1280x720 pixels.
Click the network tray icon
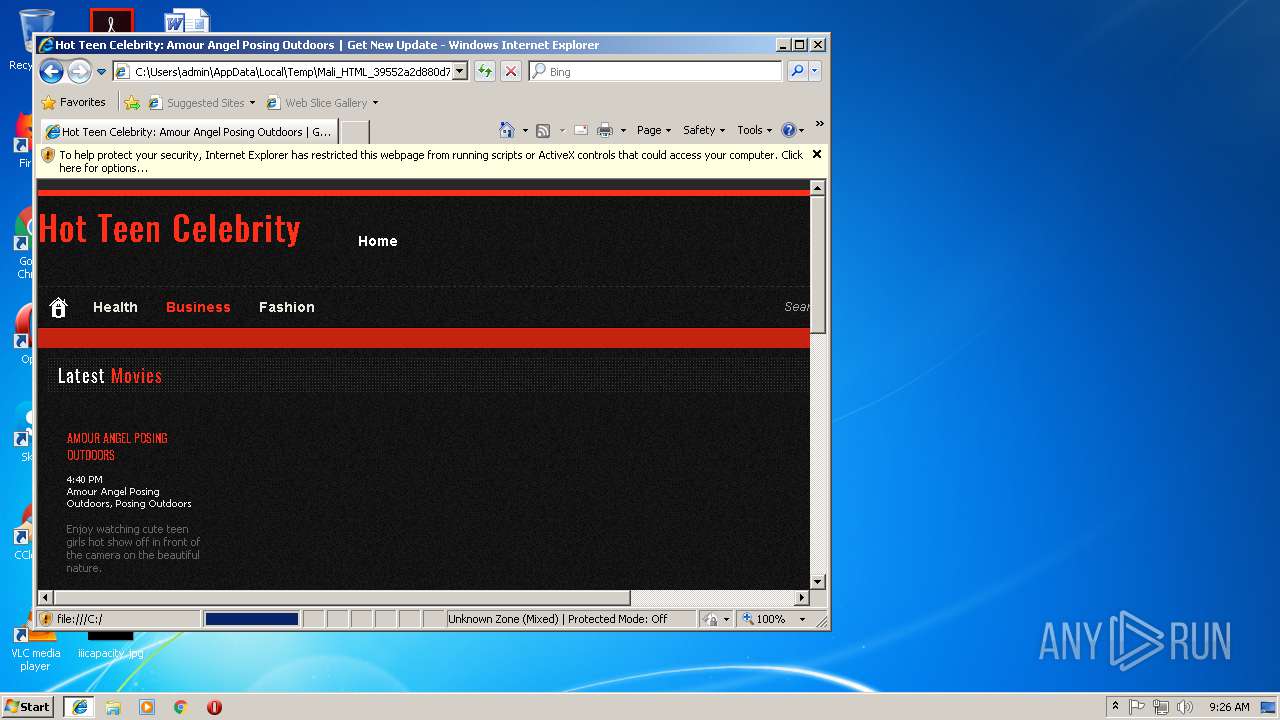(1161, 706)
